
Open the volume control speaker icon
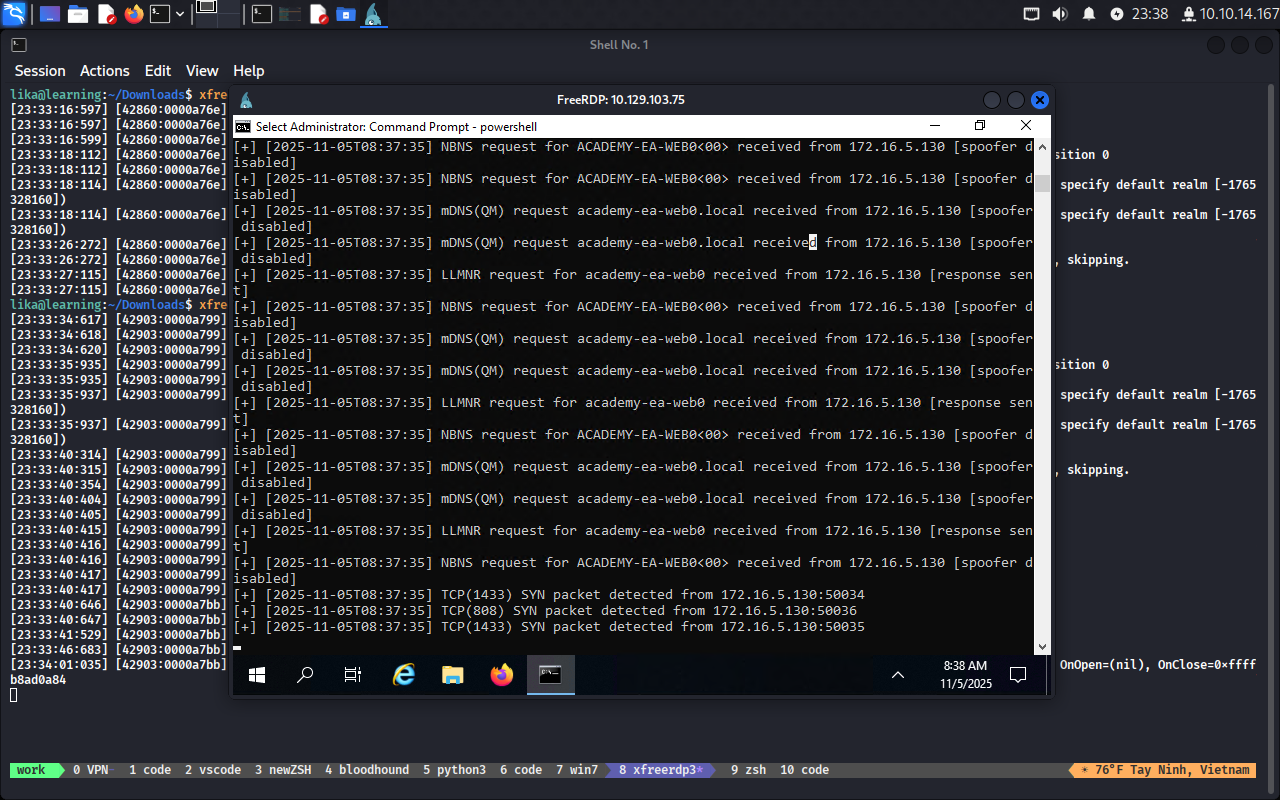coord(1060,14)
